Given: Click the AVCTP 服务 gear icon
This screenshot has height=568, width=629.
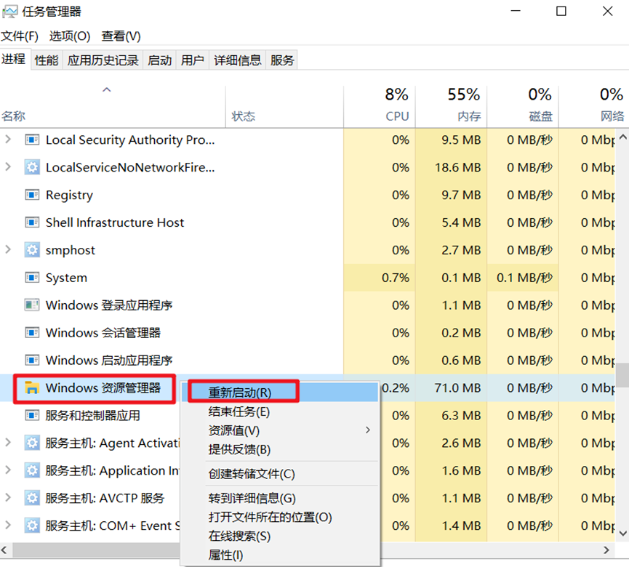Looking at the screenshot, I should point(32,498).
